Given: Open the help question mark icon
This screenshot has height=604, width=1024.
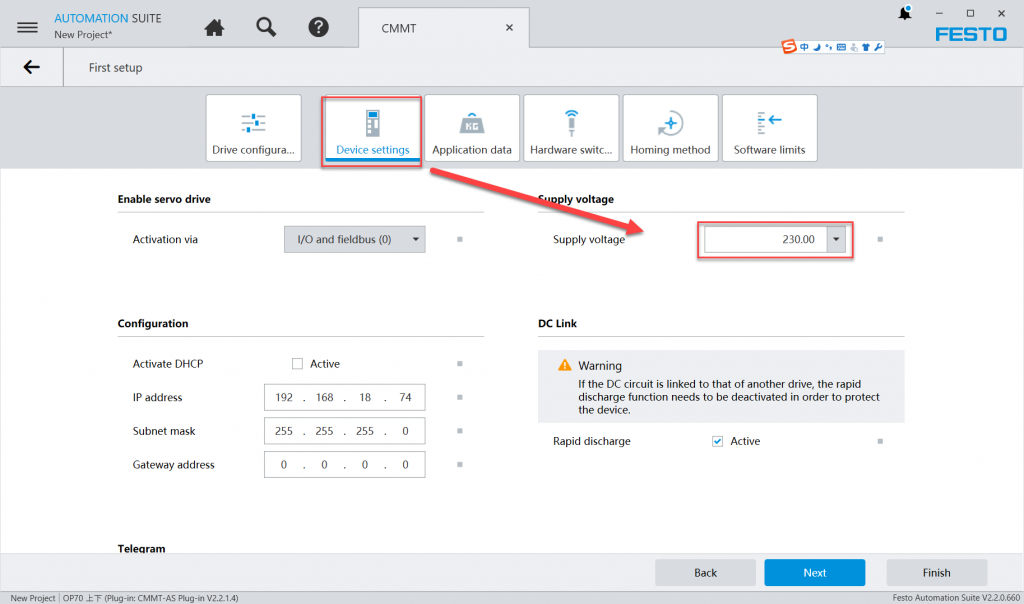Looking at the screenshot, I should click(x=318, y=27).
